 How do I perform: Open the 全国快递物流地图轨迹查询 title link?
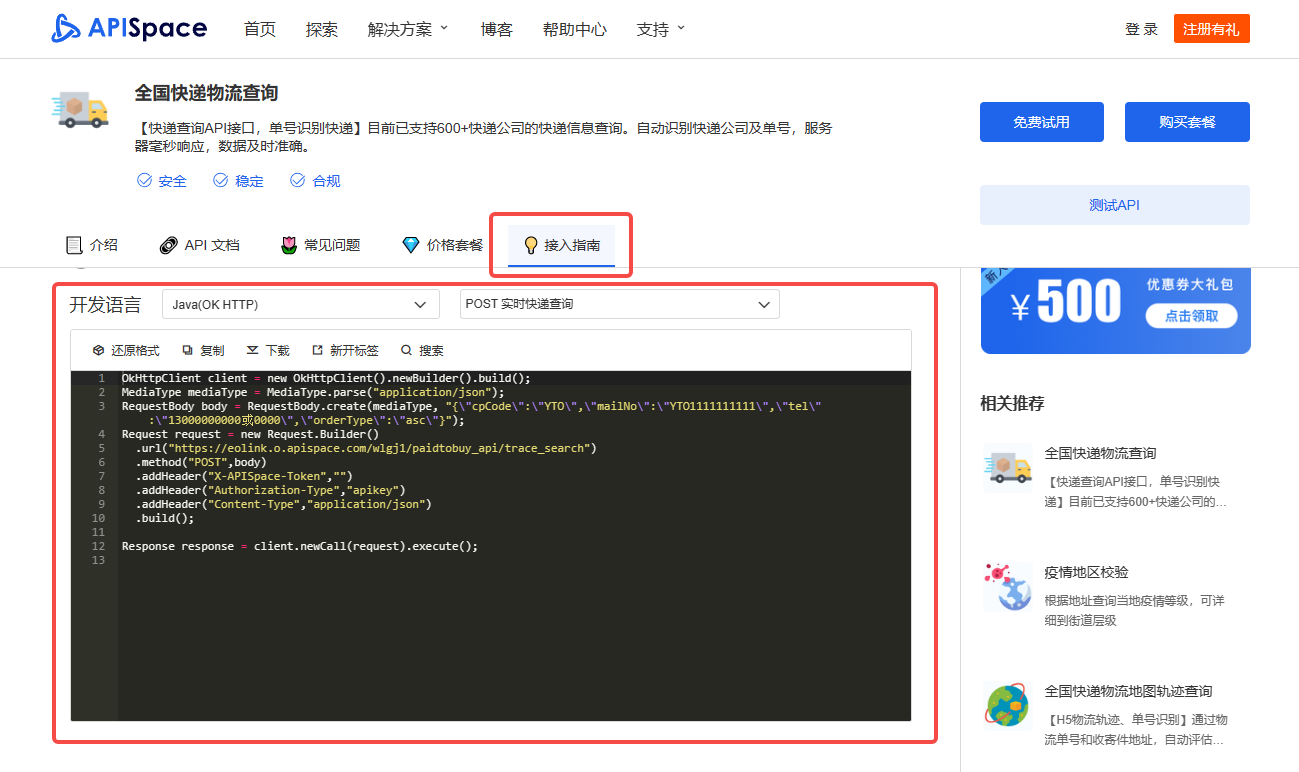tap(1128, 691)
